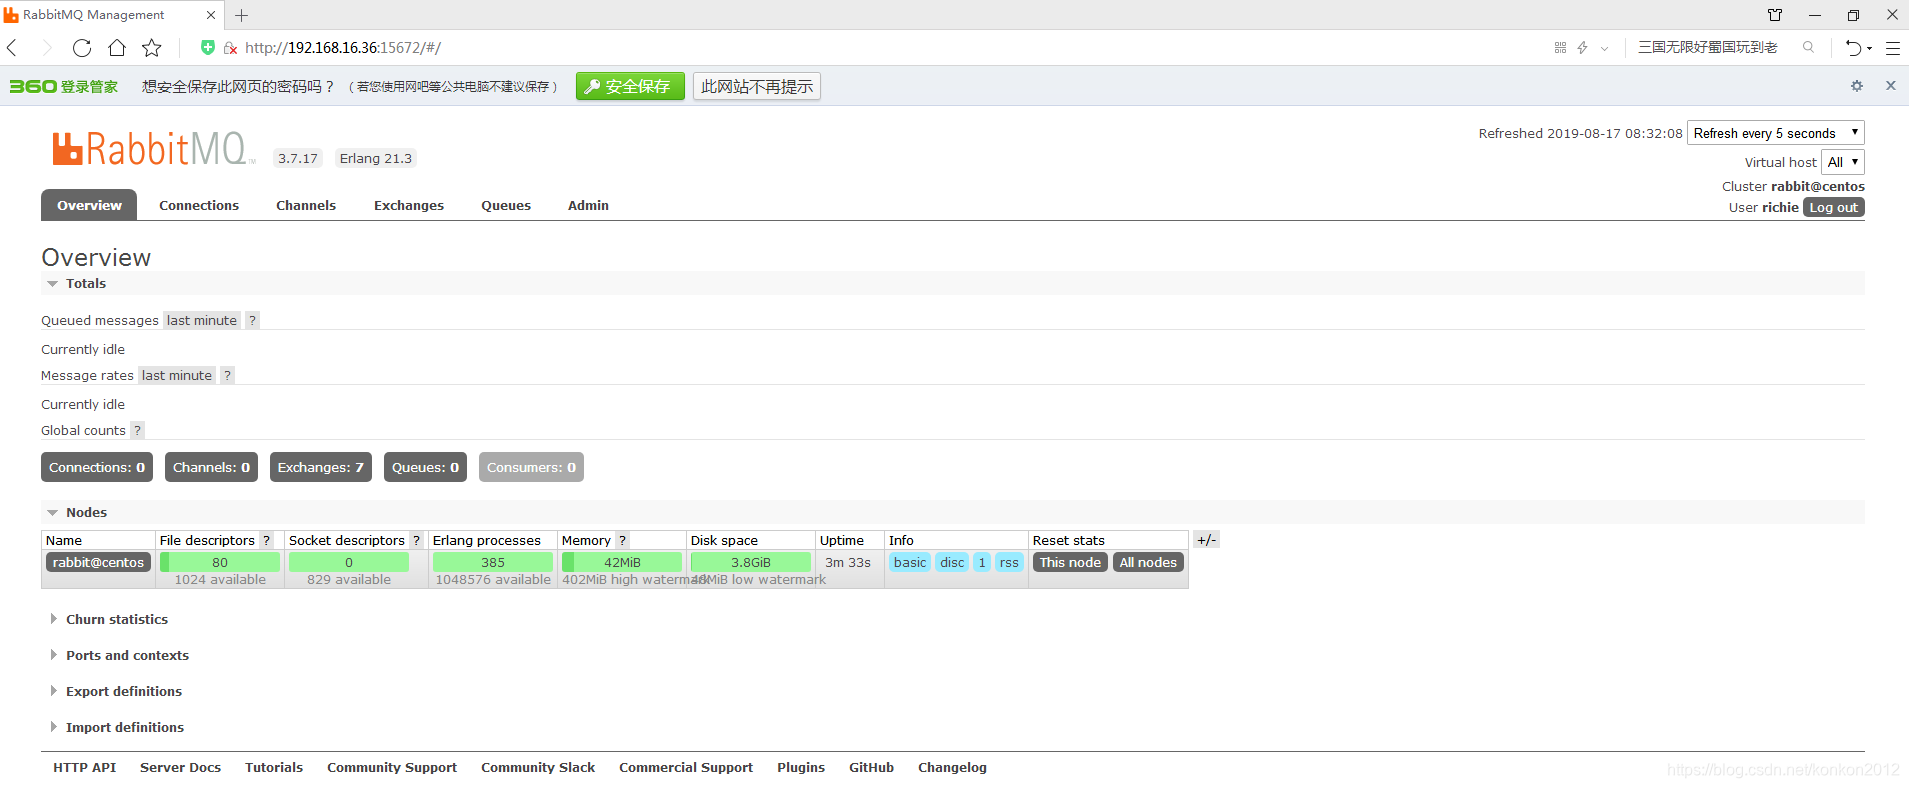Change Queued messages last minute range

(202, 320)
